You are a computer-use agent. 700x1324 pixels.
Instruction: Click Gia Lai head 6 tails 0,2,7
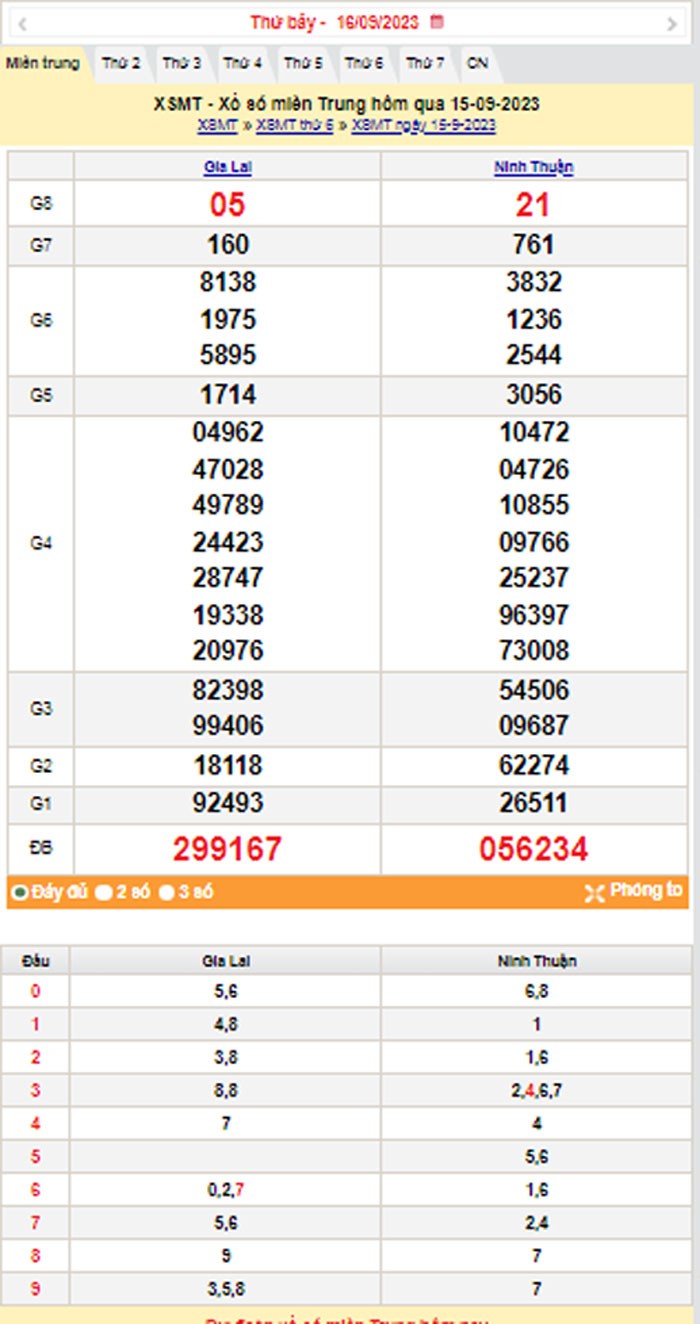226,1189
